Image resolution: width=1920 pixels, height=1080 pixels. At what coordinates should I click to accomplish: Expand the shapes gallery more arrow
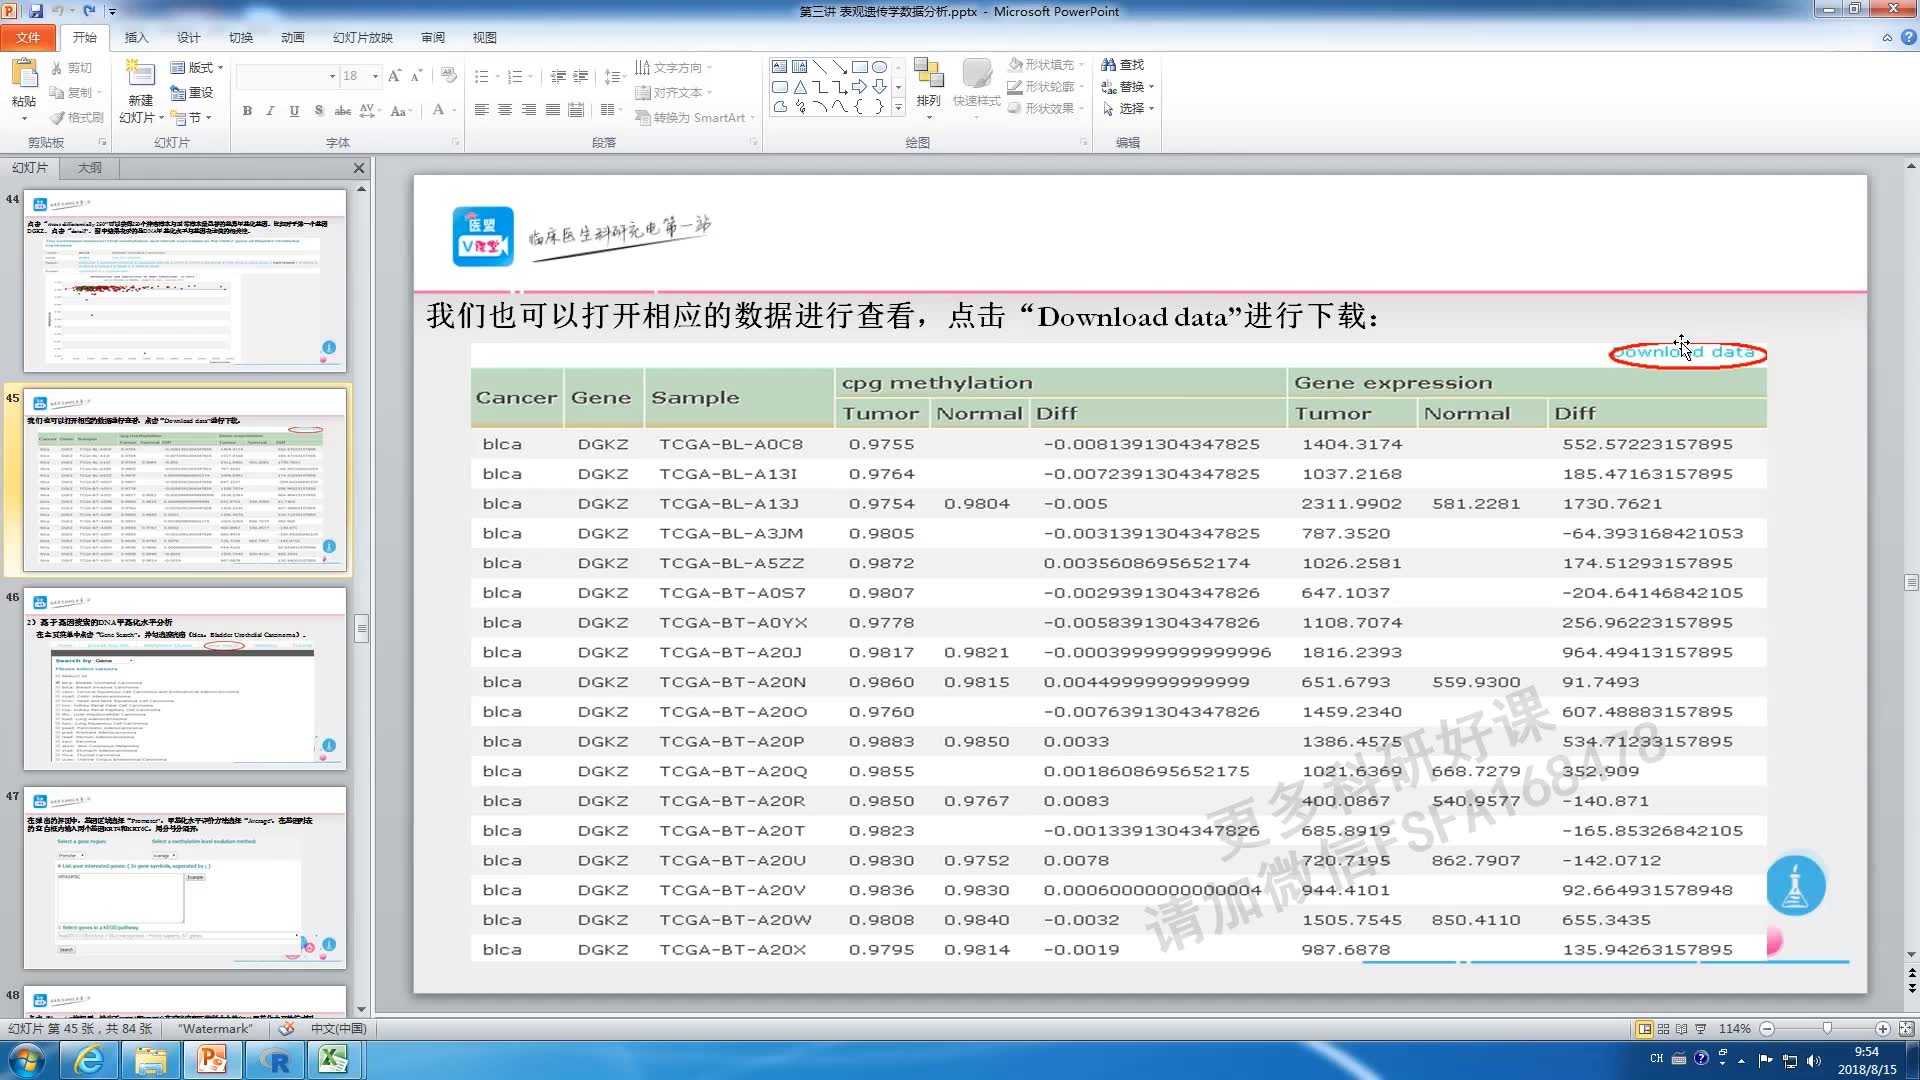[x=898, y=107]
